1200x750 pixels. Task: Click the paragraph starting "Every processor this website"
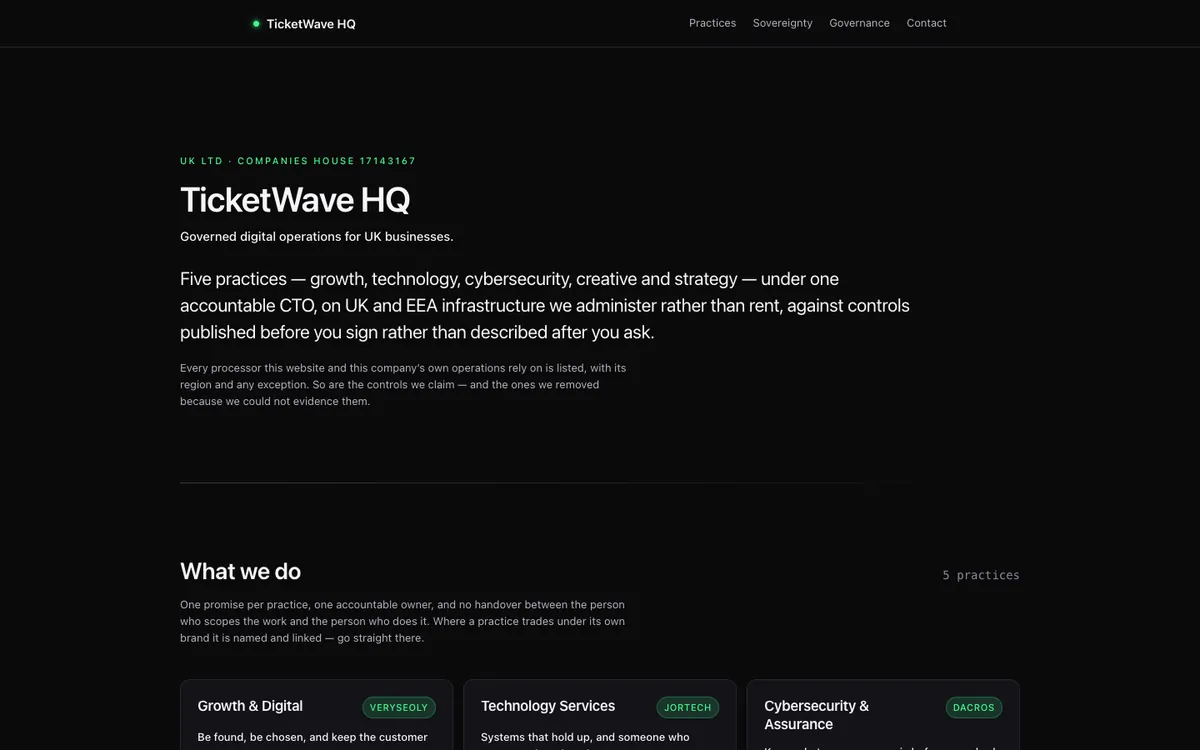(x=404, y=385)
